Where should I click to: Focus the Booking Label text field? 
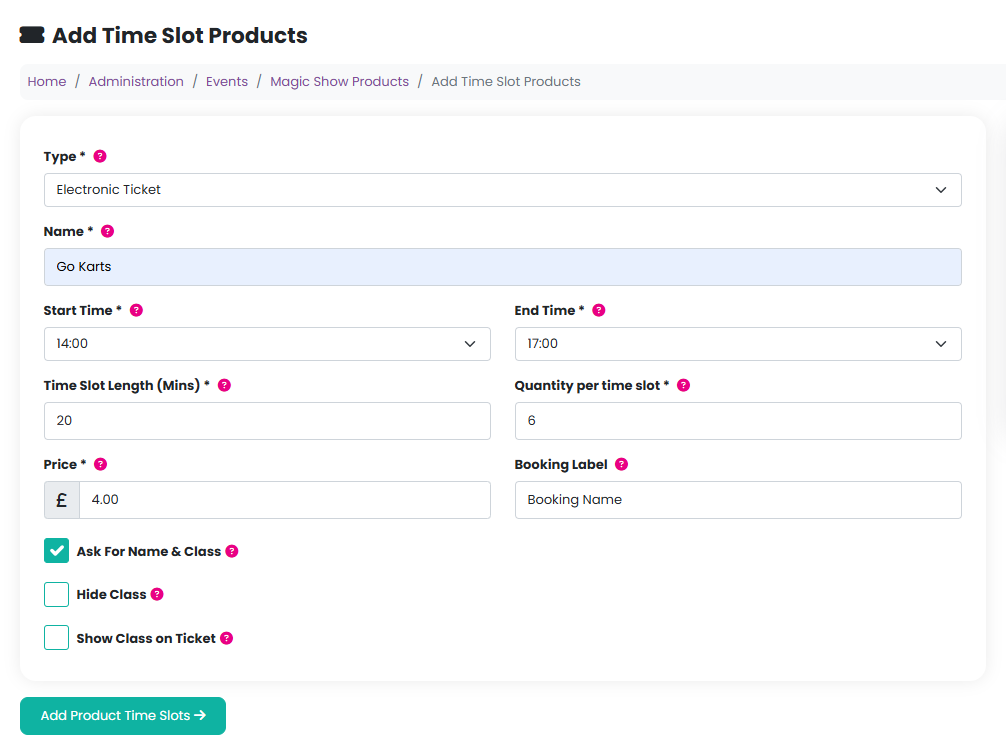pos(737,500)
